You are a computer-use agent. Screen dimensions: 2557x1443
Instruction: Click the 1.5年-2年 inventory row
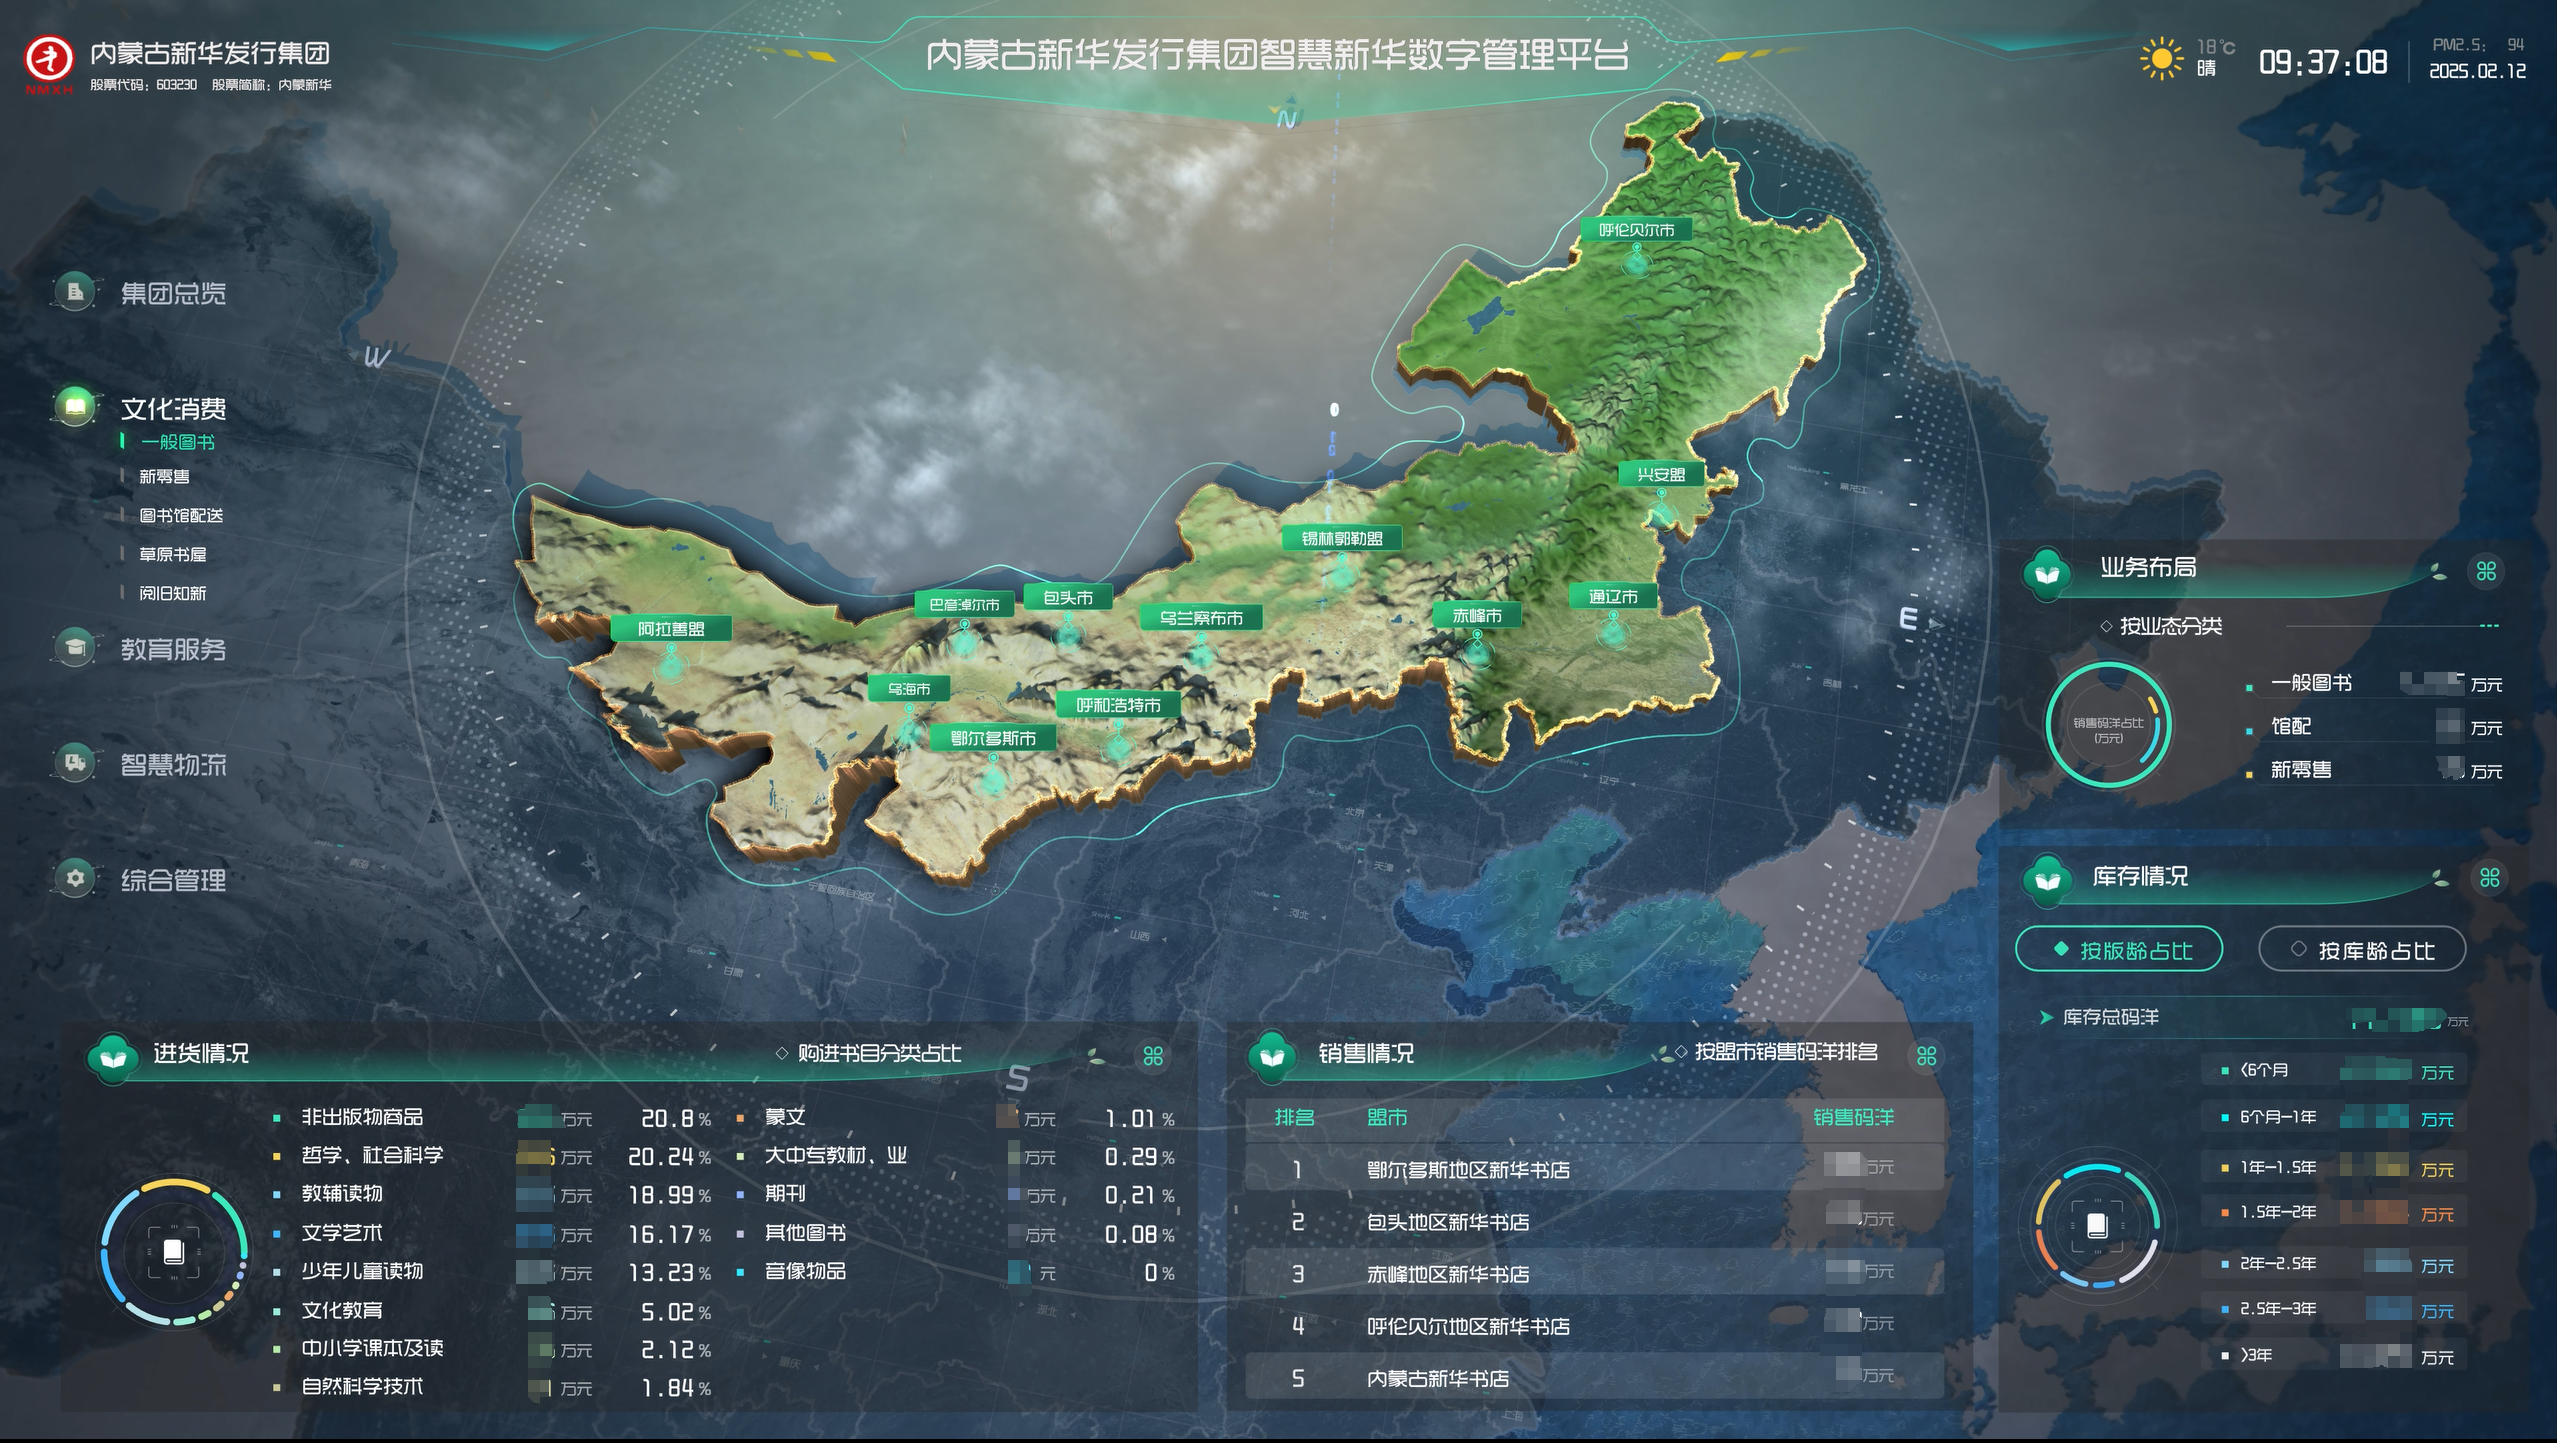tap(2335, 1212)
